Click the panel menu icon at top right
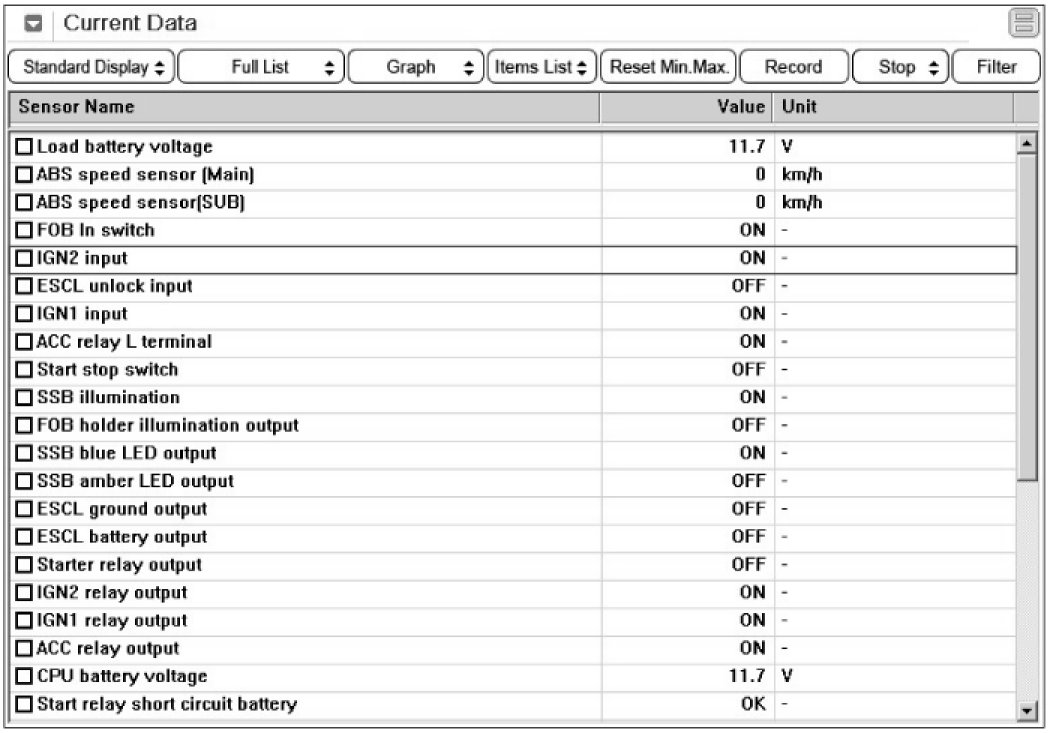1050x733 pixels. click(x=1023, y=23)
